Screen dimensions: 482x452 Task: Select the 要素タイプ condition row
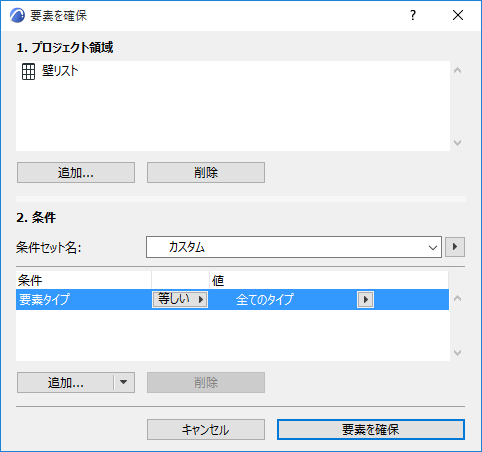coord(232,299)
